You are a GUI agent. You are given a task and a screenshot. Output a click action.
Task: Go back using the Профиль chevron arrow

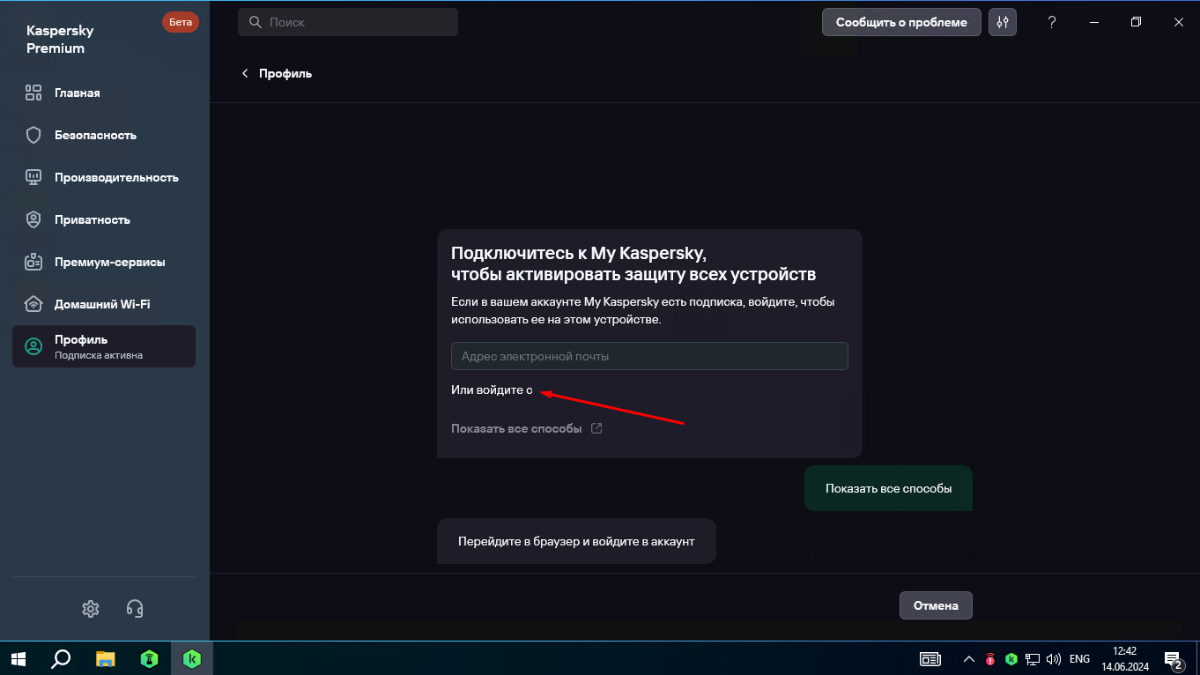point(245,73)
